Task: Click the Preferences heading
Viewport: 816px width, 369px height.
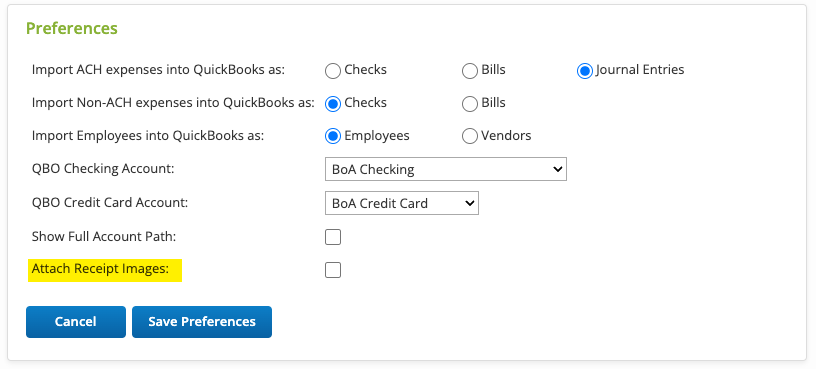Action: click(x=72, y=28)
